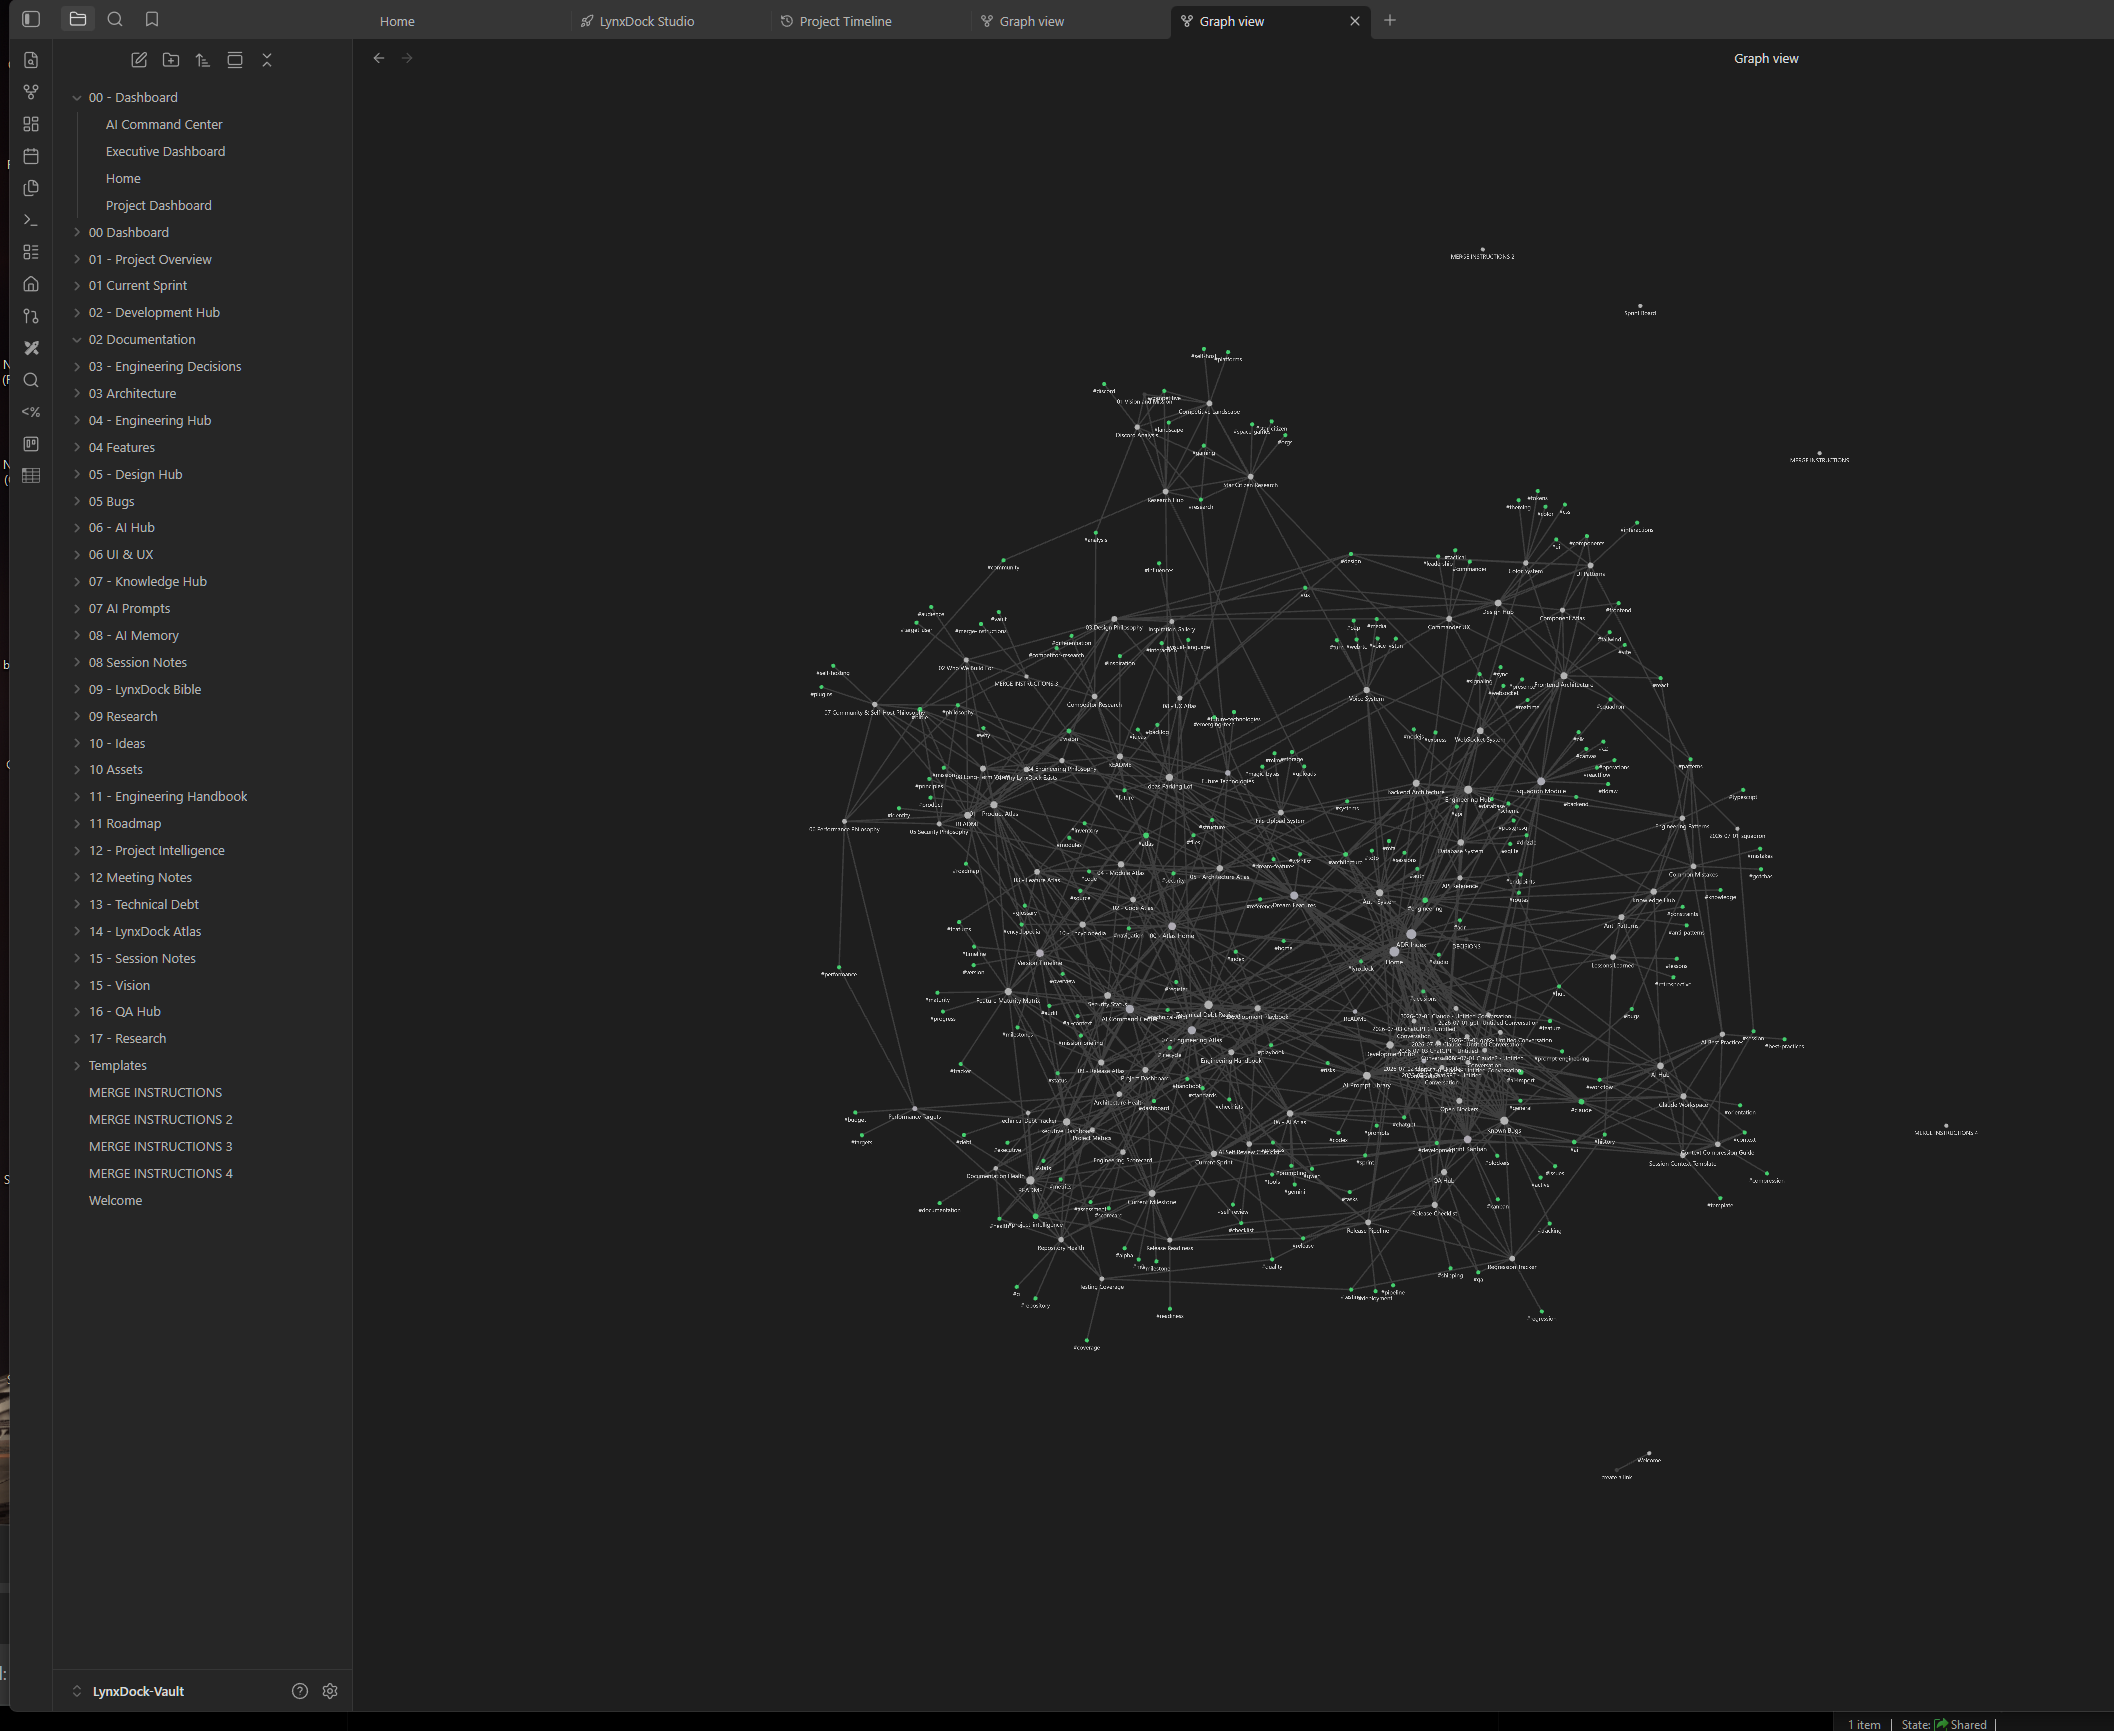This screenshot has width=2114, height=1731.
Task: Create a new folder in file explorer
Action: [171, 60]
